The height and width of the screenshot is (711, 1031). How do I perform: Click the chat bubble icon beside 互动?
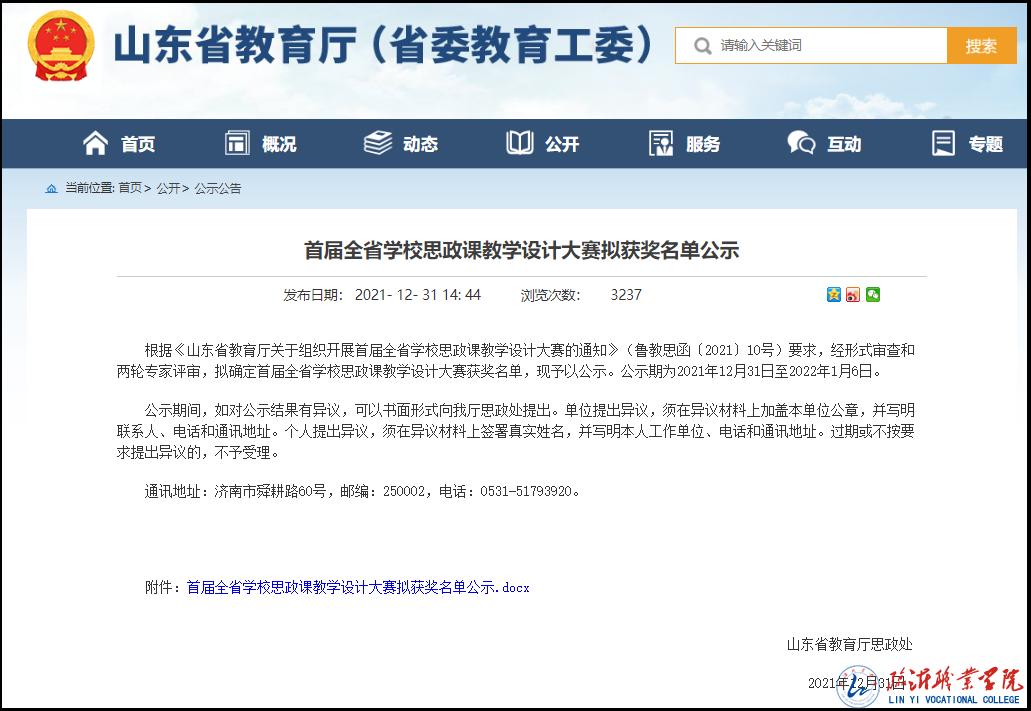[801, 144]
